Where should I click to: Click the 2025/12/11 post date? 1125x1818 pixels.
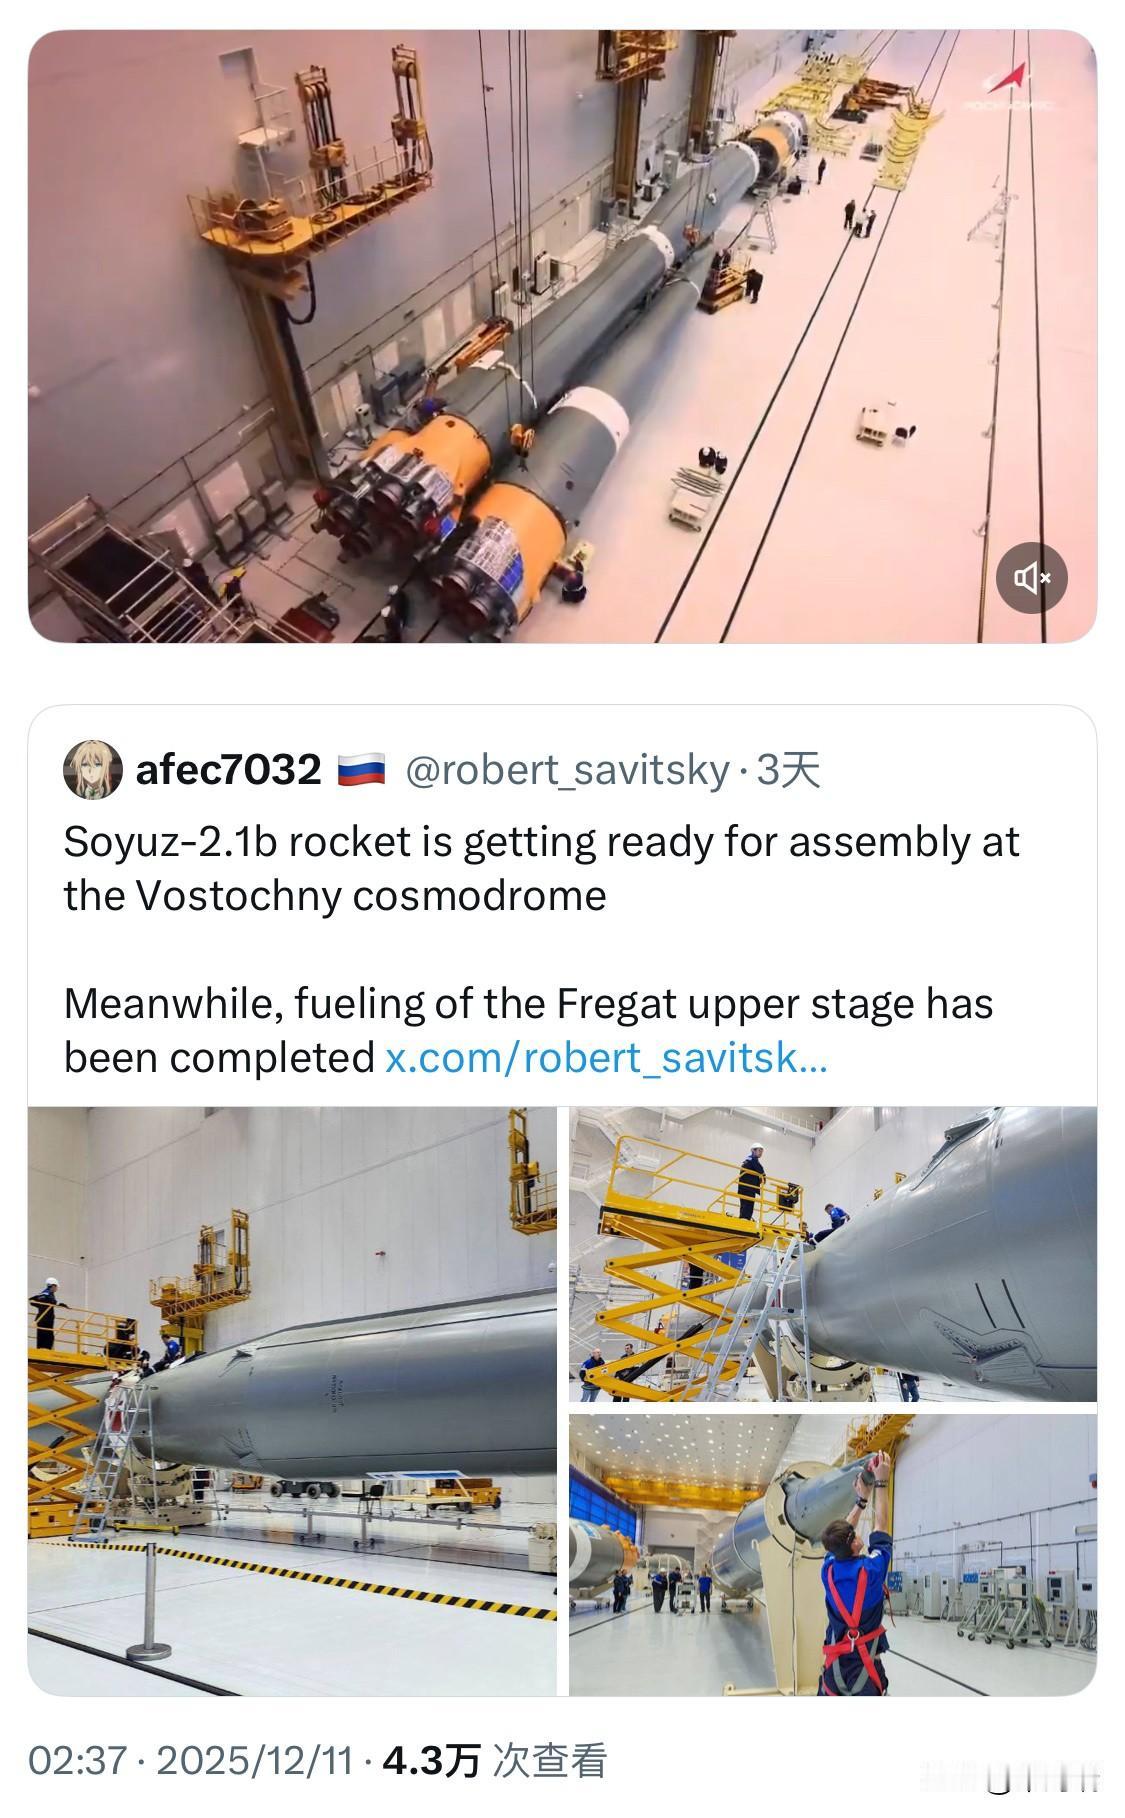[255, 1760]
